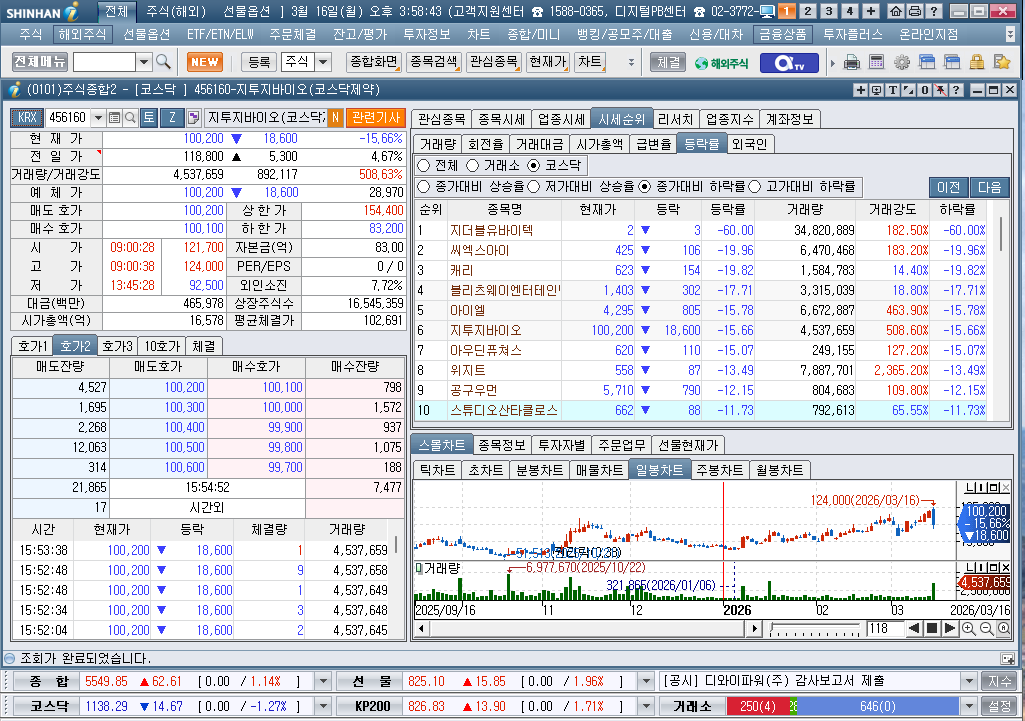Screen dimensions: 1025x721
Task: Toggle the Z button
Action: [x=172, y=118]
